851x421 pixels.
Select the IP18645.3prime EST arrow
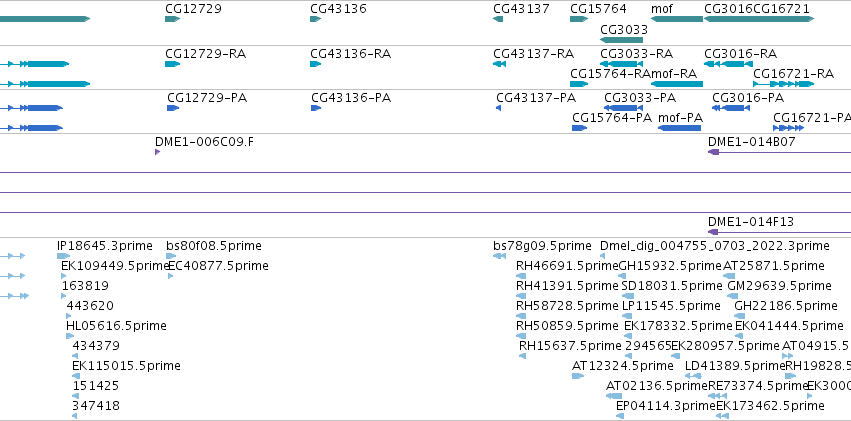click(x=63, y=256)
